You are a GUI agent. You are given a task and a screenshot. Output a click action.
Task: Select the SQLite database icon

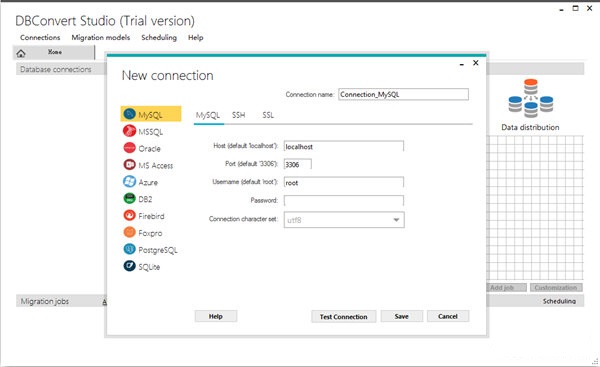[129, 266]
